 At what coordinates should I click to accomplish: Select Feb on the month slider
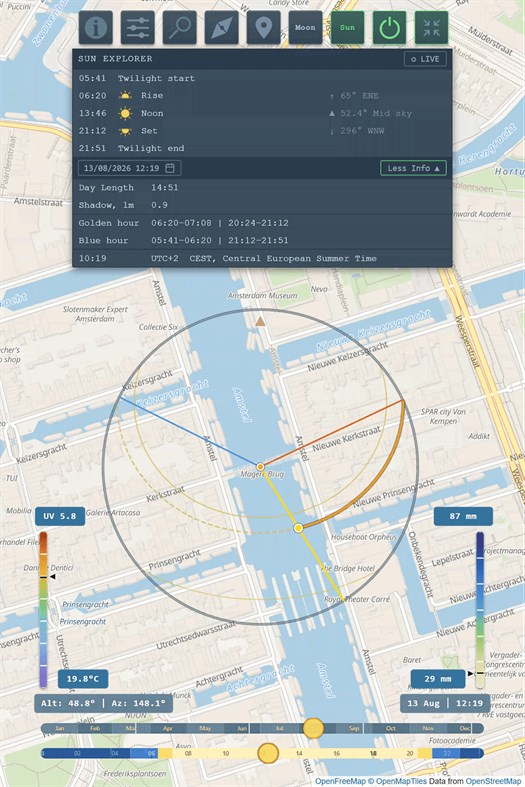click(95, 728)
